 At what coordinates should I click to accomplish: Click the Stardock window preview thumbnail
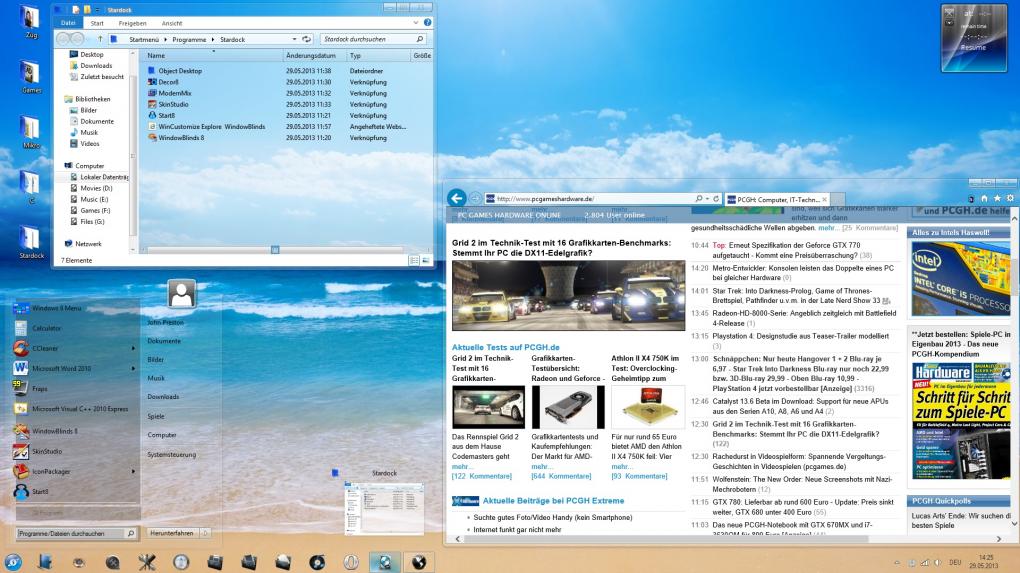pos(384,507)
